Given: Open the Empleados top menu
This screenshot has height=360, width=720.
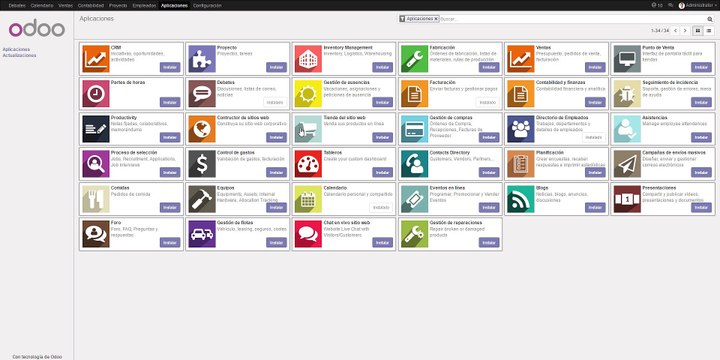Looking at the screenshot, I should (144, 6).
